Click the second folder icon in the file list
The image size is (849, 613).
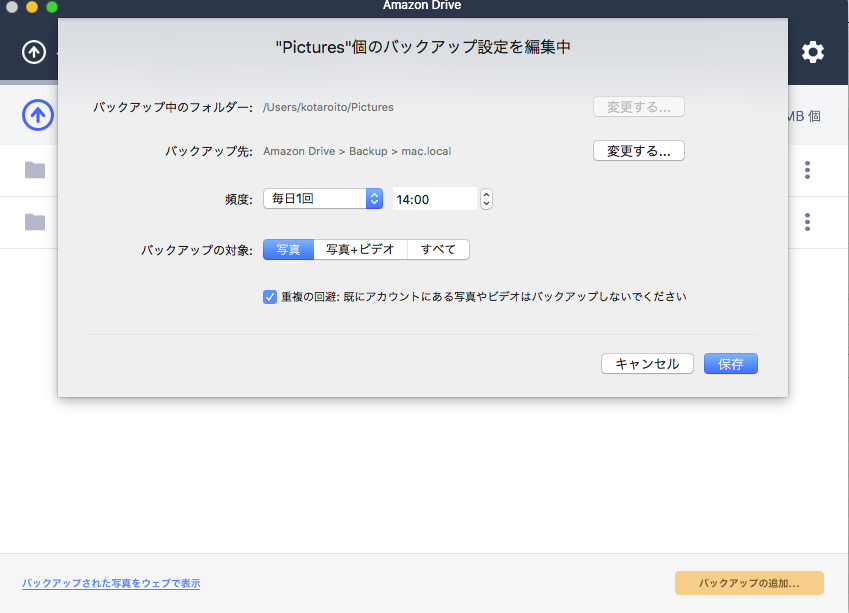[x=34, y=222]
